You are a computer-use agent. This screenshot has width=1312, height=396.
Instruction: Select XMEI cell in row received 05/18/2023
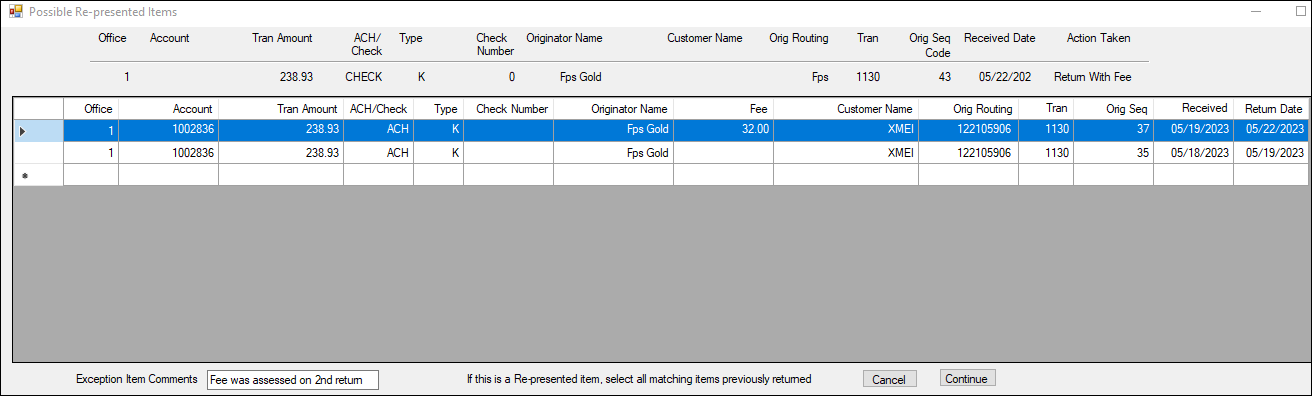846,153
